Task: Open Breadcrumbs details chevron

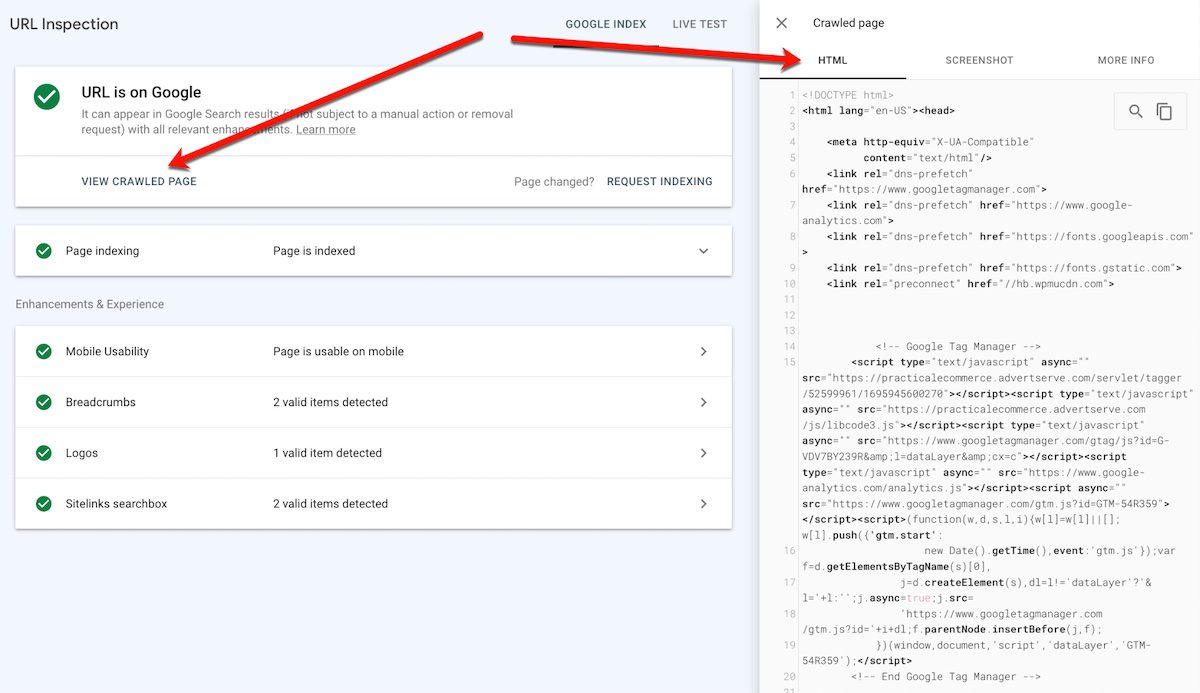Action: (703, 402)
